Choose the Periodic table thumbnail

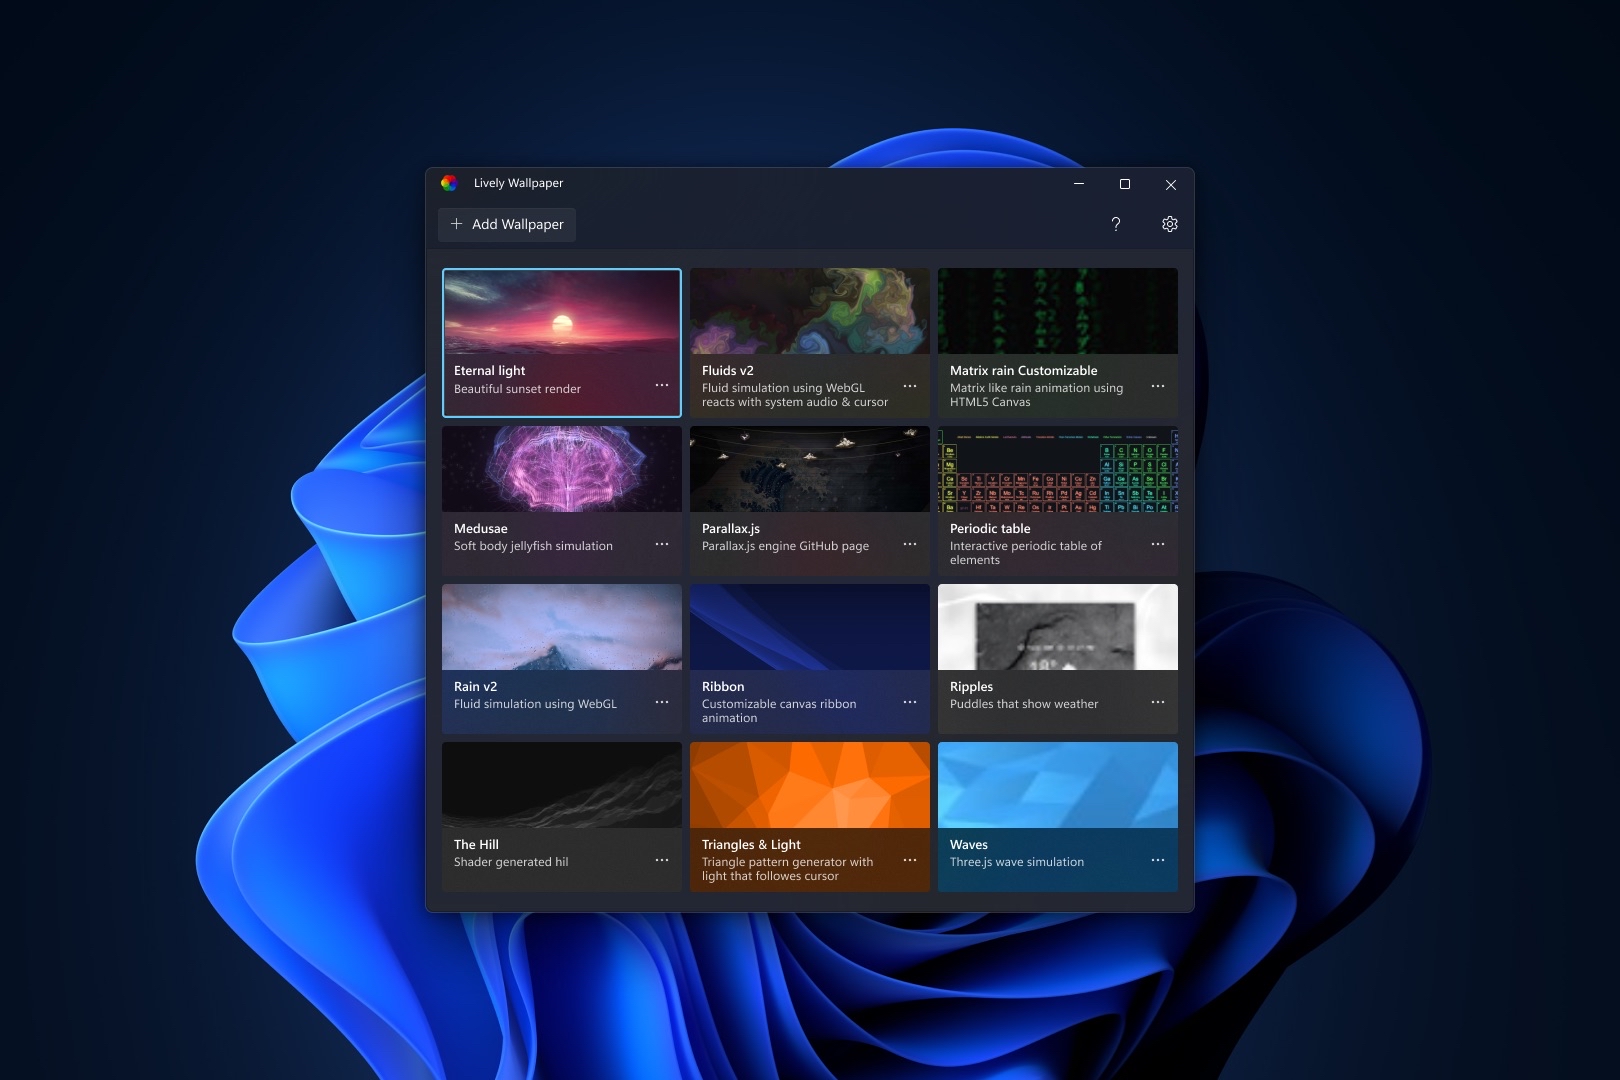coord(1058,469)
